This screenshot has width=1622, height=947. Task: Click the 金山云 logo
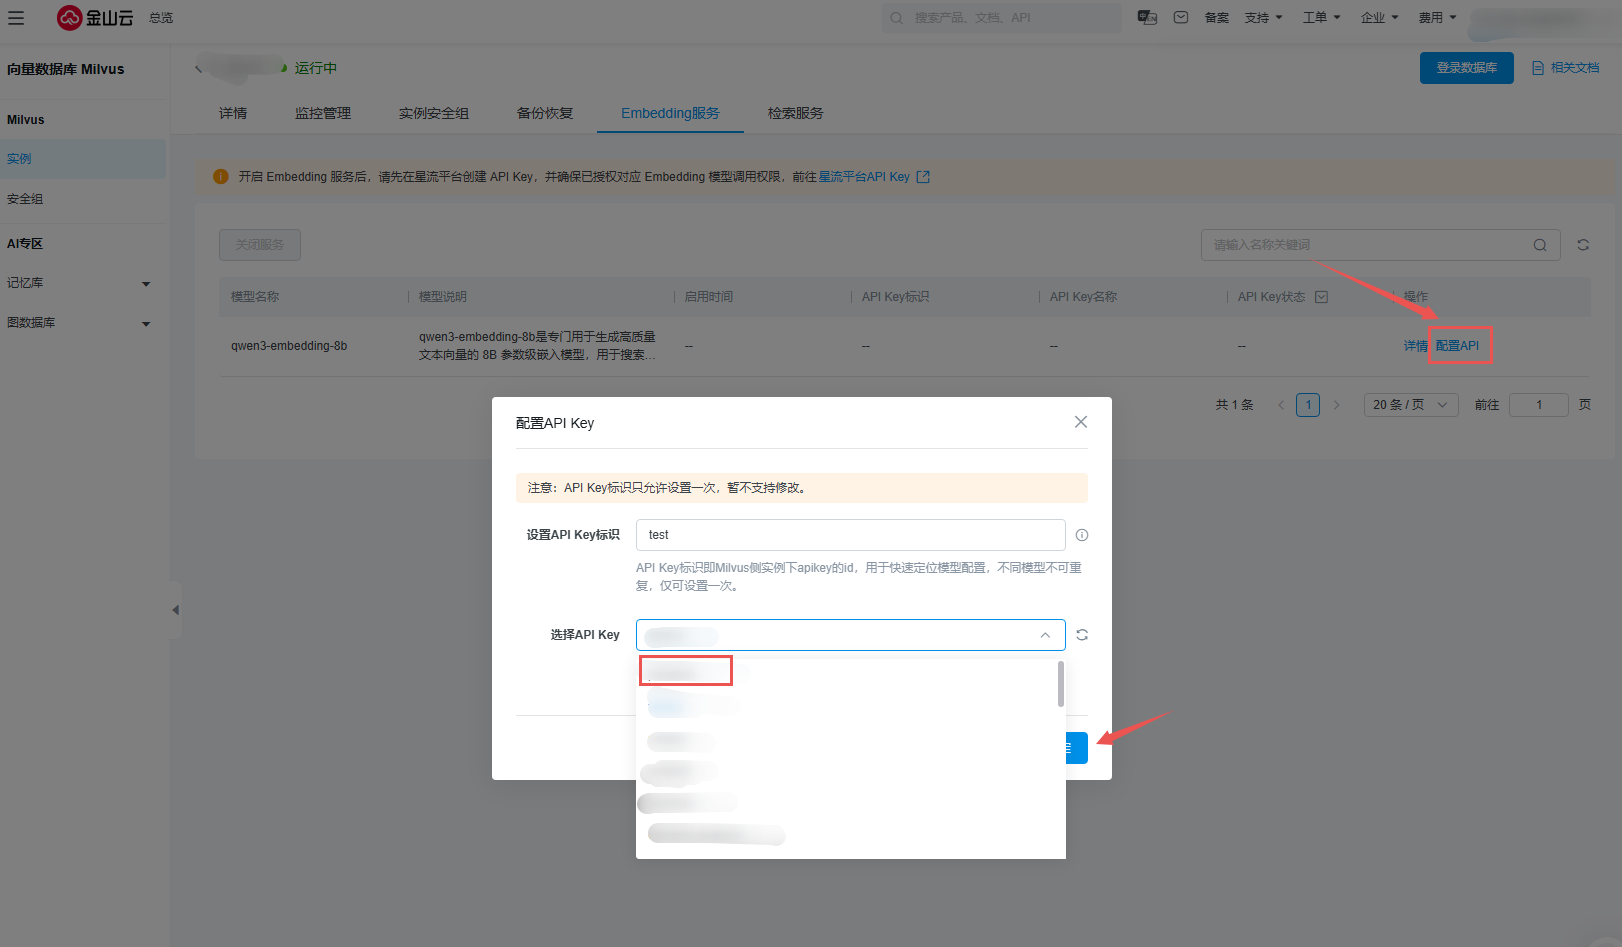(x=95, y=18)
